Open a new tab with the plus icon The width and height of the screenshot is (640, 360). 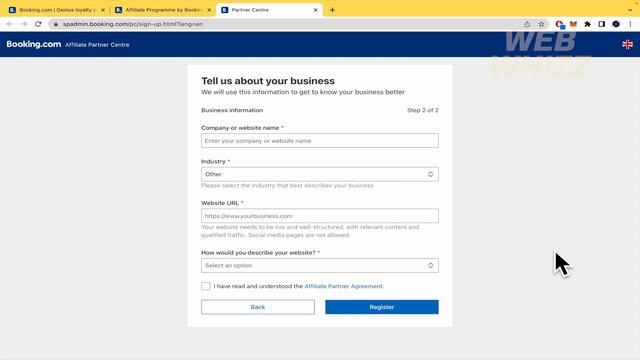pyautogui.click(x=332, y=10)
